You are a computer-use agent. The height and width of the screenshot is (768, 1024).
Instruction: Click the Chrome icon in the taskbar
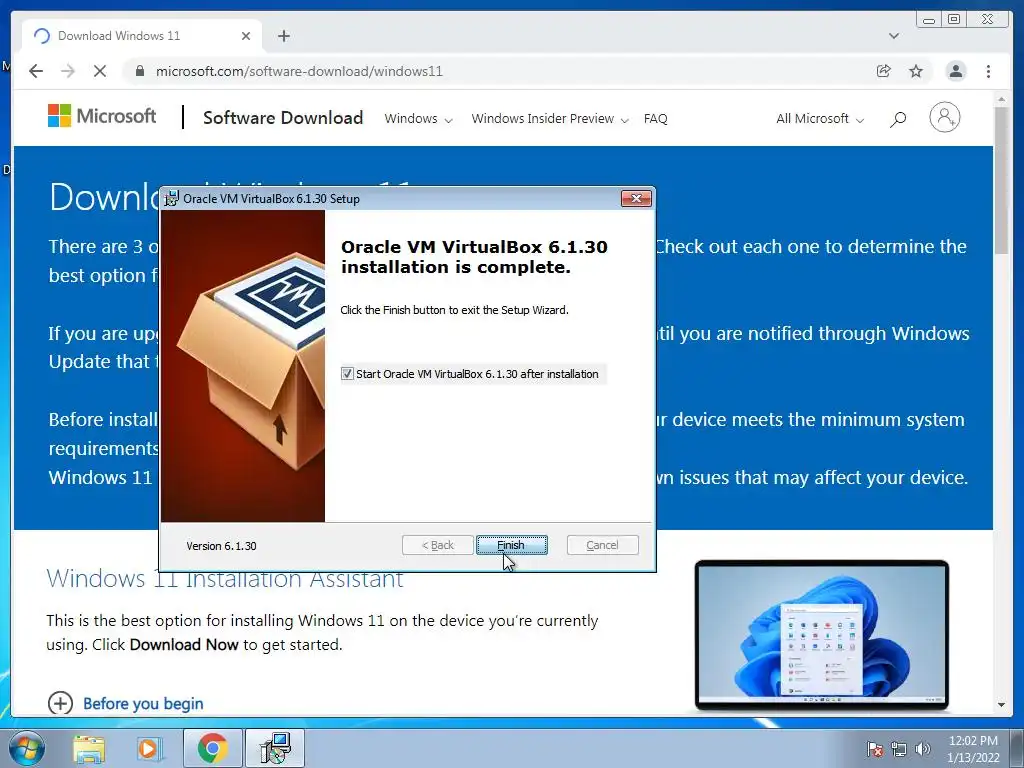tap(212, 748)
